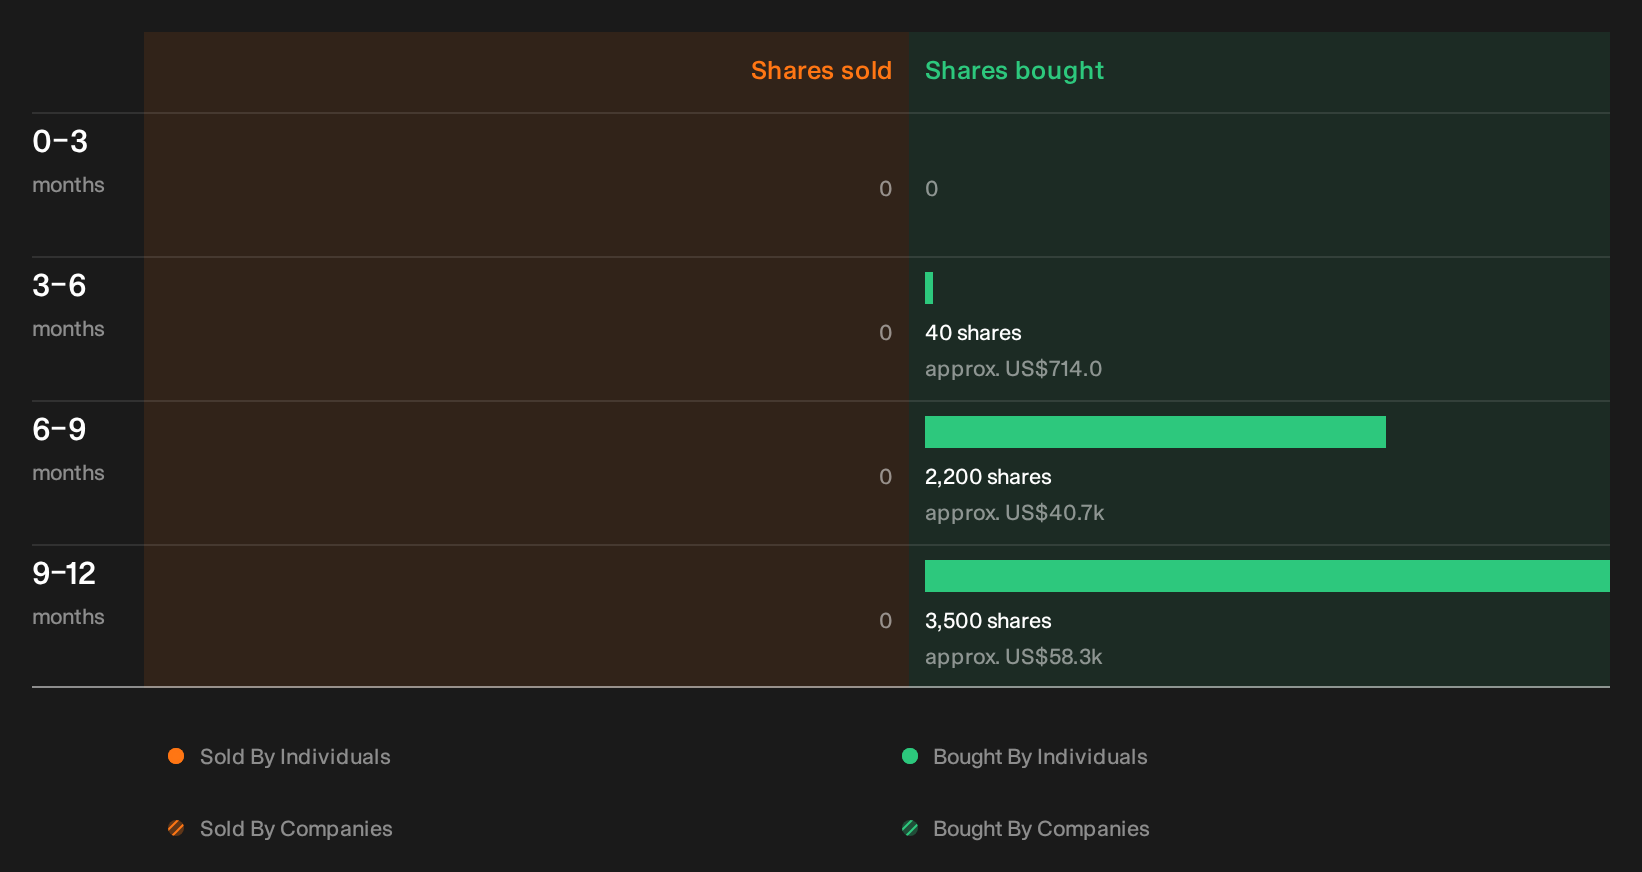Click the 2,200 shares value
Image resolution: width=1642 pixels, height=872 pixels.
click(988, 477)
